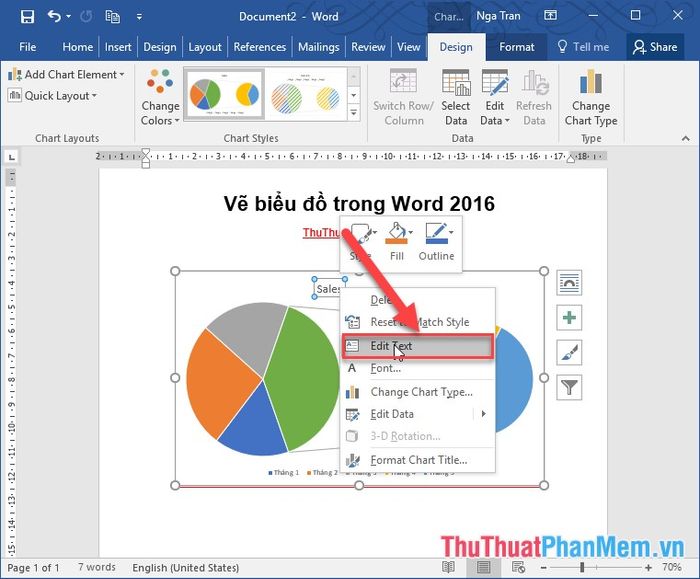Click the zoom out minus button

pyautogui.click(x=543, y=568)
